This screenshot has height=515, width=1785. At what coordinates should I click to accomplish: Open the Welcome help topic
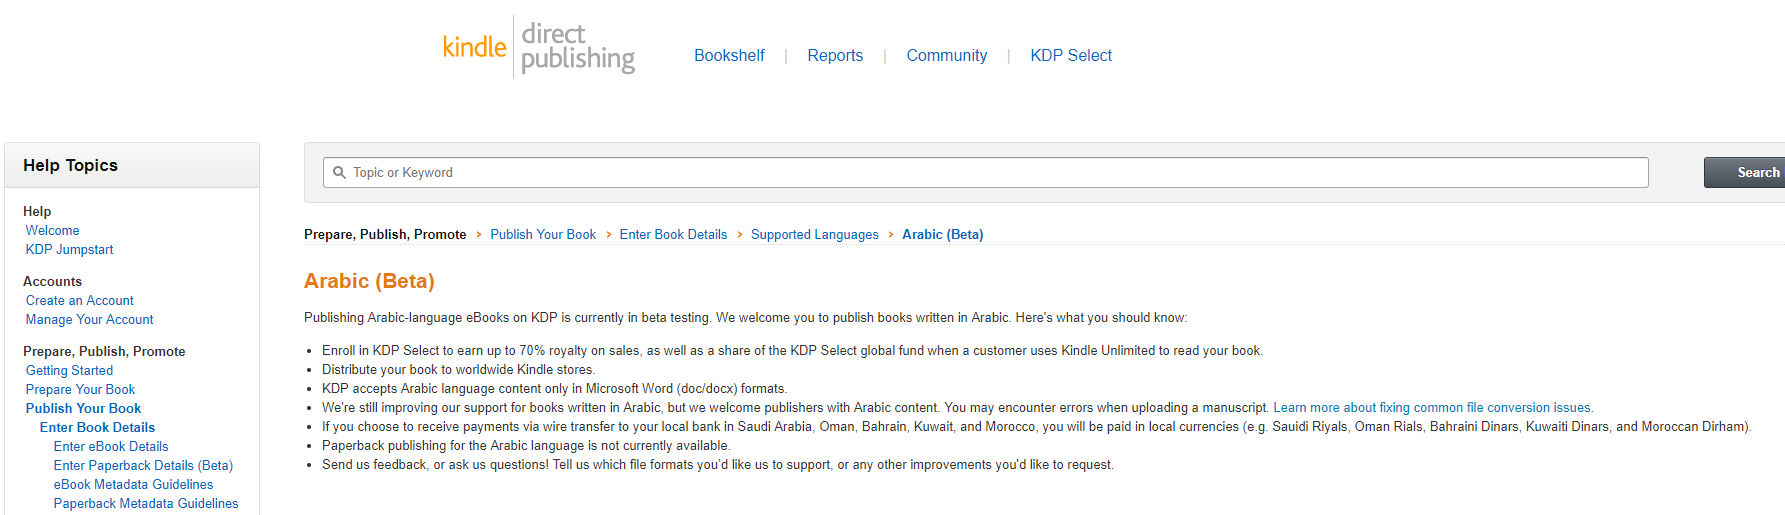[52, 230]
